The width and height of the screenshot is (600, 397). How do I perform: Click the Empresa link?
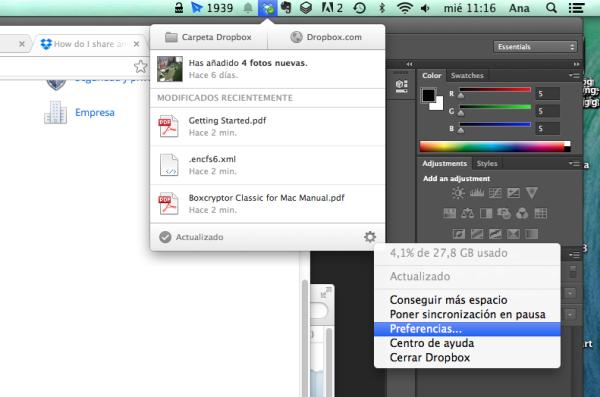tap(95, 113)
